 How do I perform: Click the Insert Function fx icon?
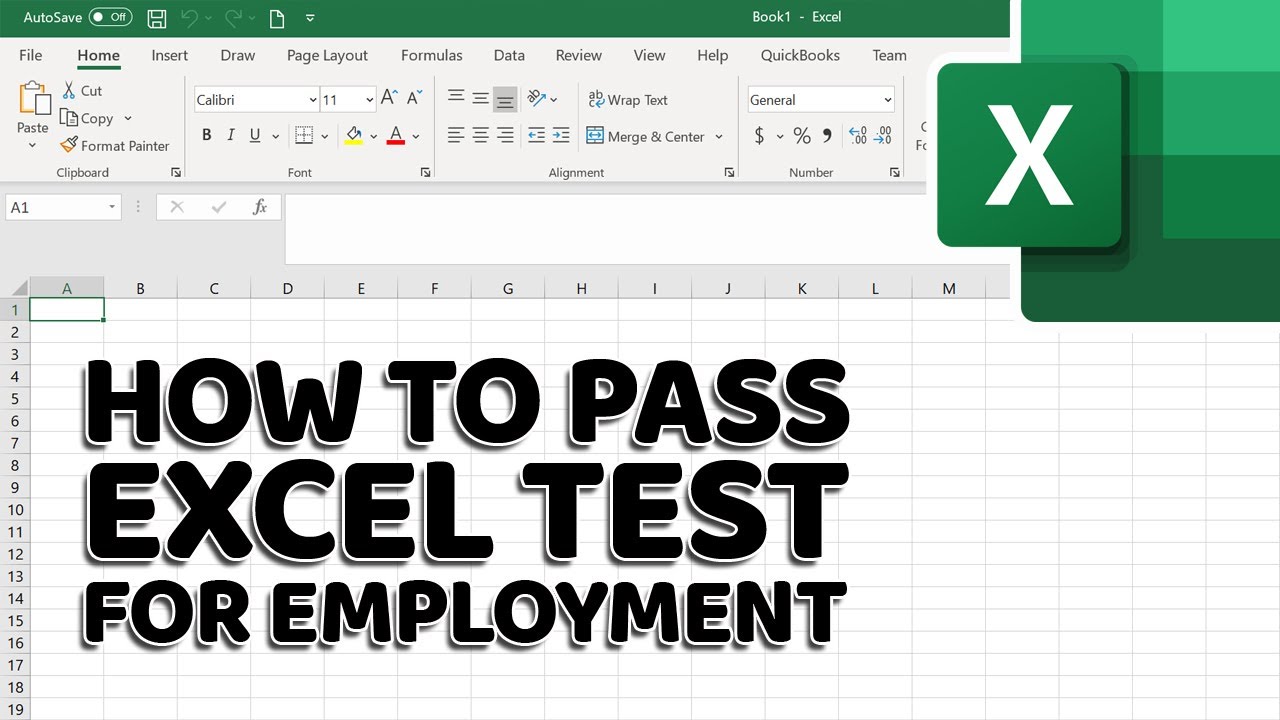point(259,207)
